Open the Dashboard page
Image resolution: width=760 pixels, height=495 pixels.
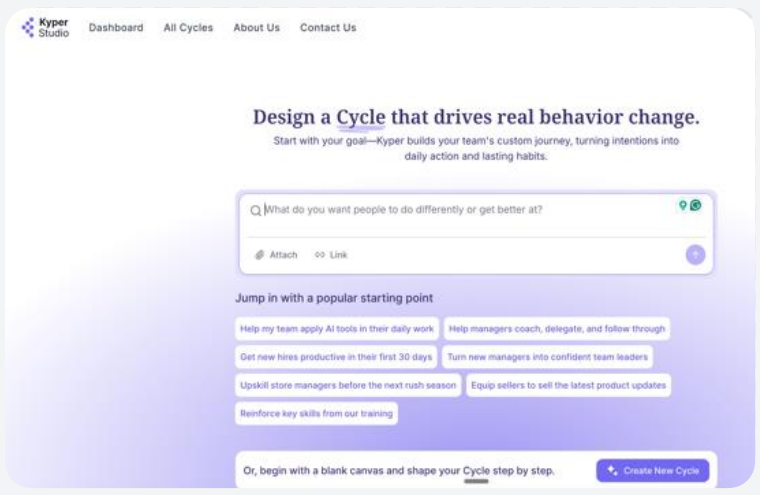(116, 28)
